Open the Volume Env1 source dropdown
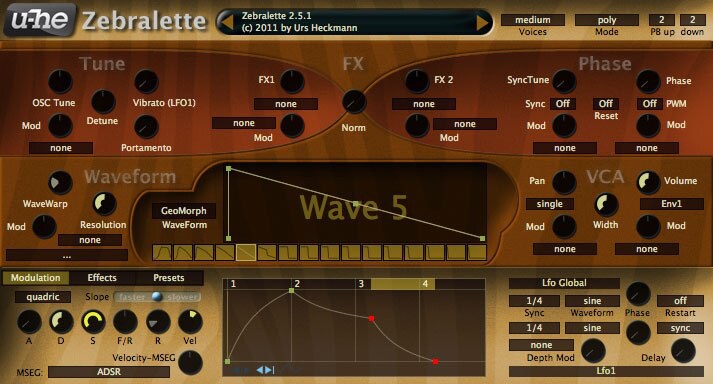The image size is (713, 384). coord(672,204)
